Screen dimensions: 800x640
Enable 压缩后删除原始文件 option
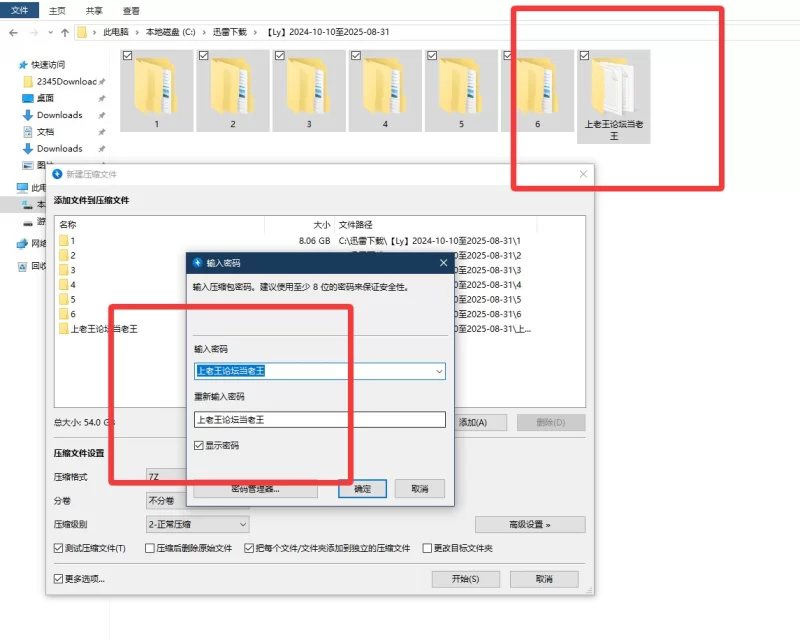[150, 548]
